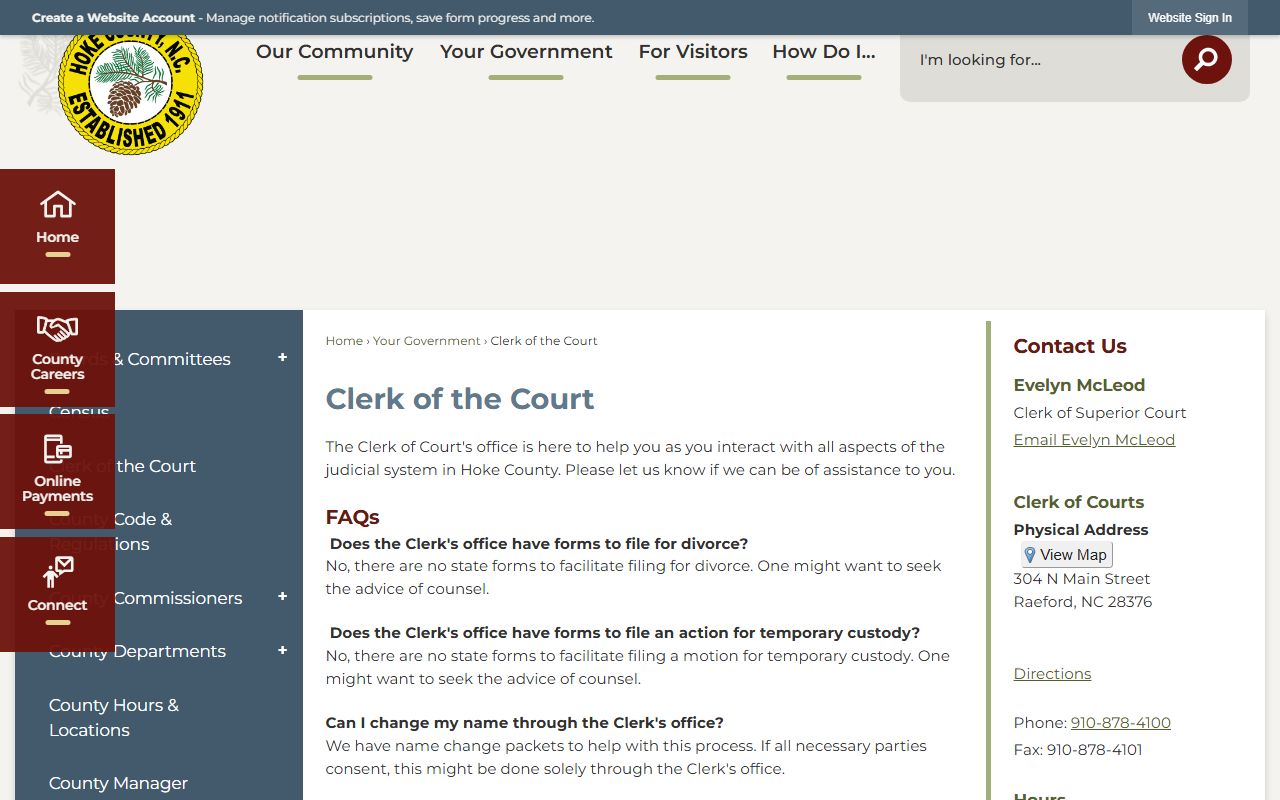Click the Evelyn McLeod name text
This screenshot has height=800, width=1280.
point(1079,385)
